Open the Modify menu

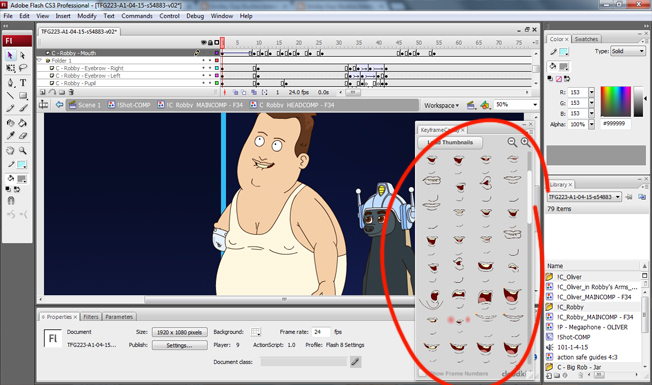point(87,16)
